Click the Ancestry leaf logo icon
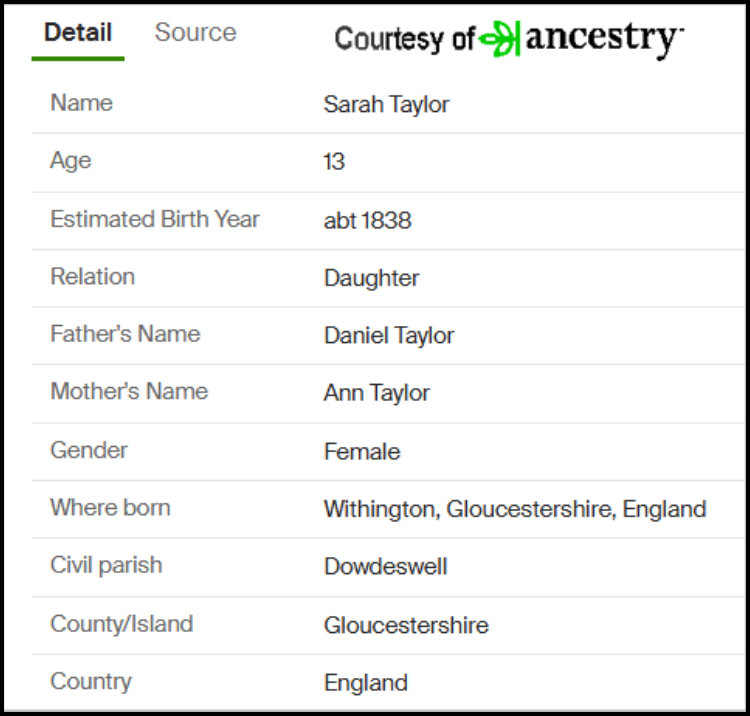This screenshot has width=750, height=716. [500, 38]
